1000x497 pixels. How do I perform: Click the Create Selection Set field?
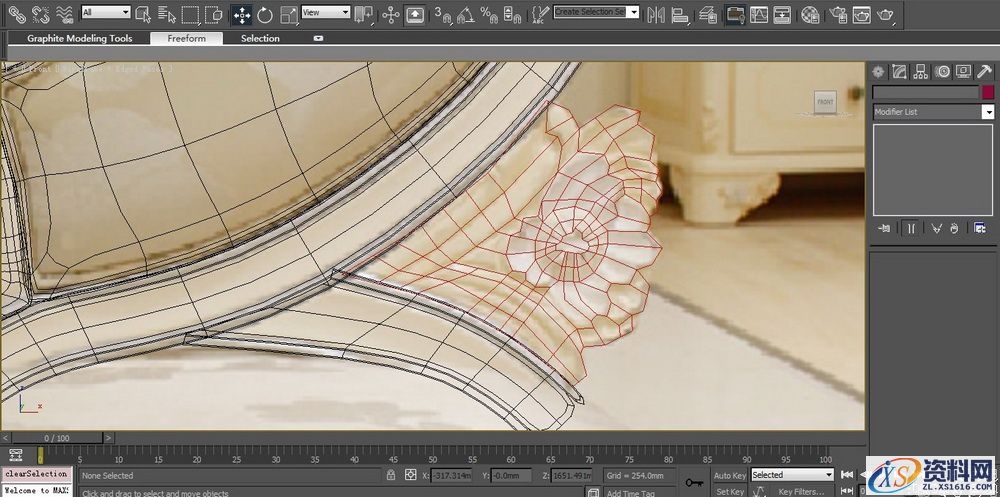[x=590, y=11]
